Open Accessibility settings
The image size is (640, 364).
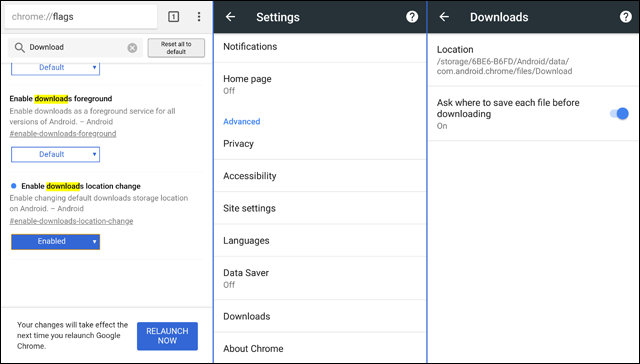coord(320,176)
